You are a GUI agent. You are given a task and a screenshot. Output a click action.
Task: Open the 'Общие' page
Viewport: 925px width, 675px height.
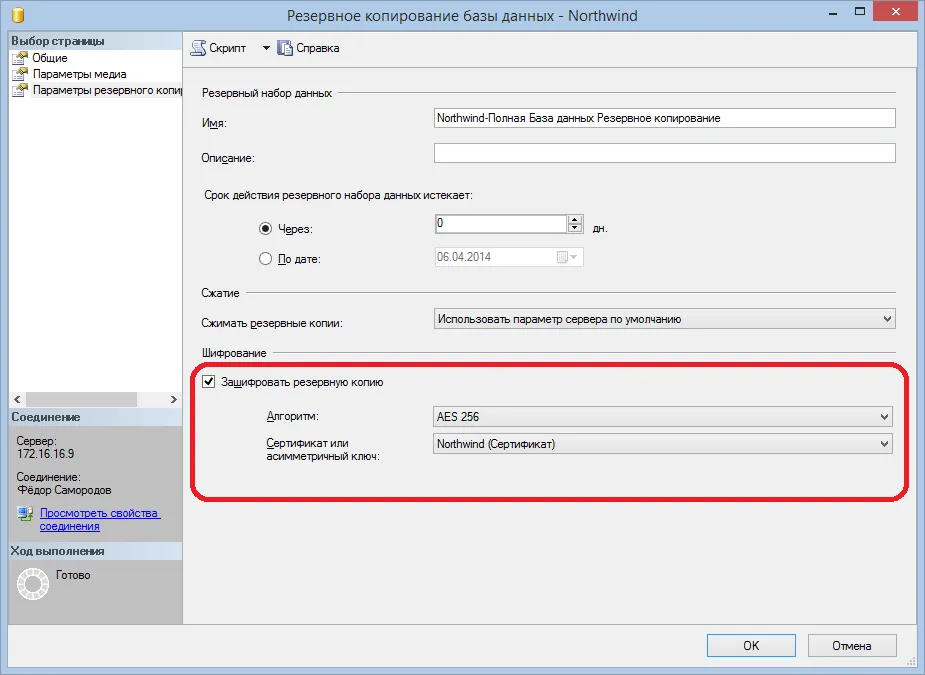tap(50, 58)
